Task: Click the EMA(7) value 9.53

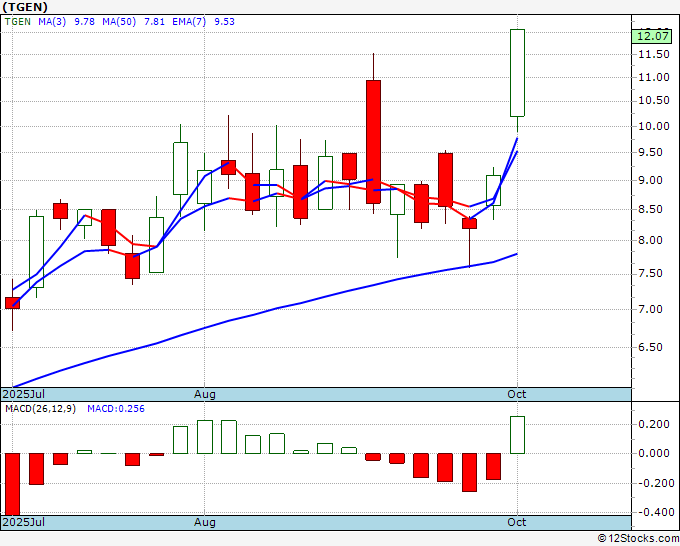Action: [x=225, y=22]
